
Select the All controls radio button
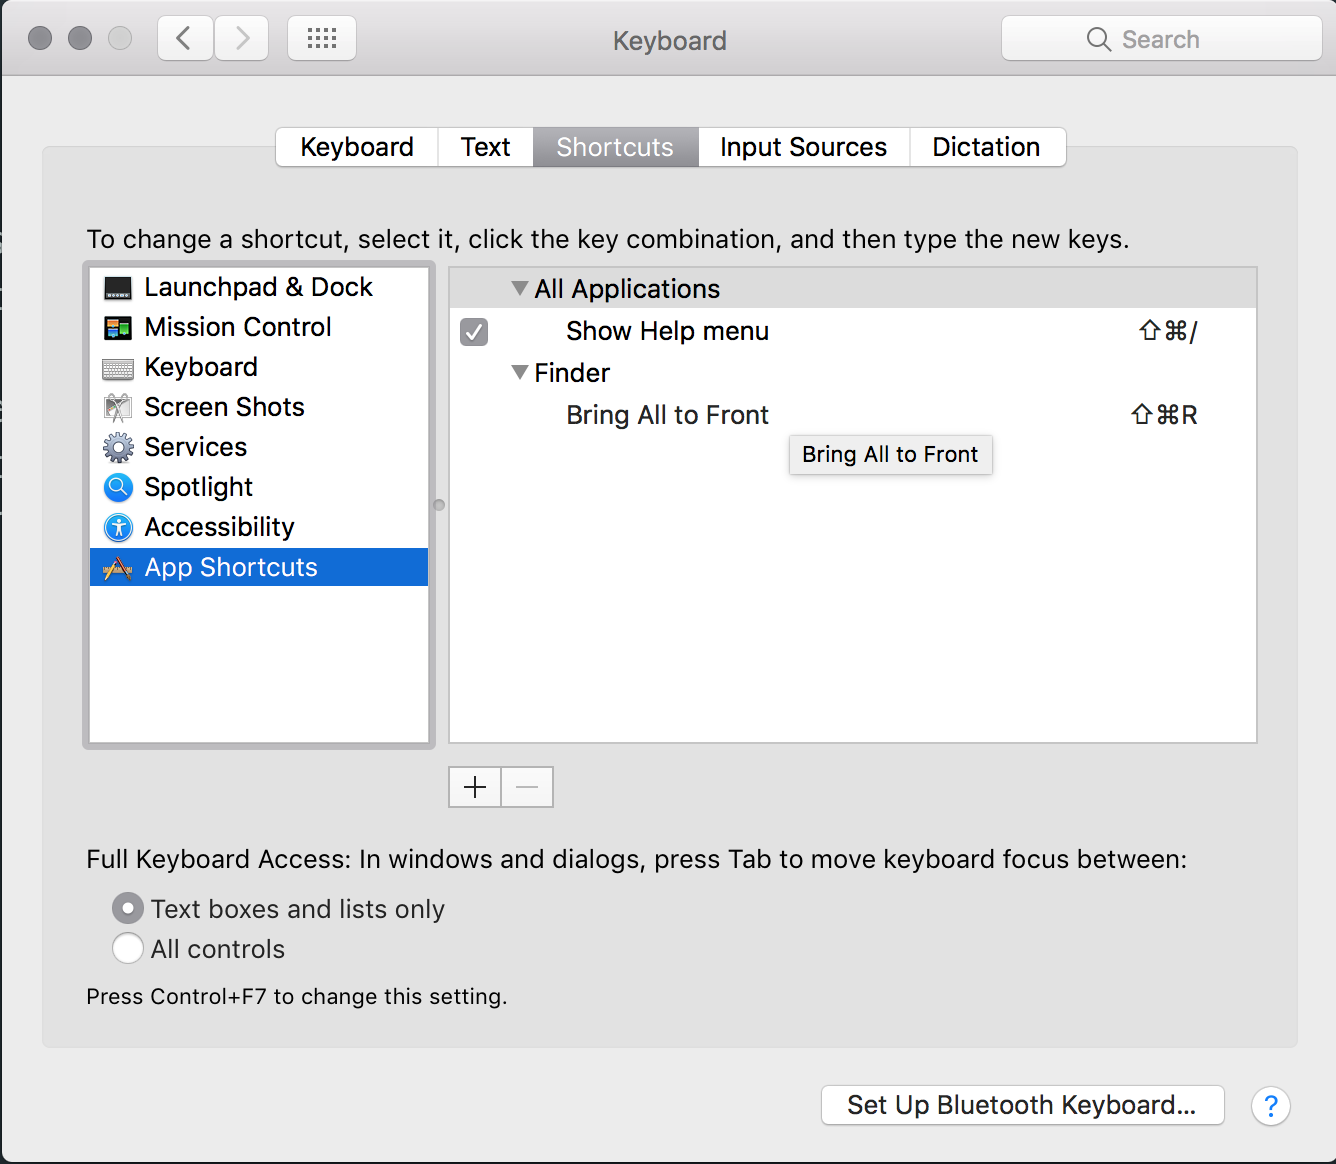[128, 948]
